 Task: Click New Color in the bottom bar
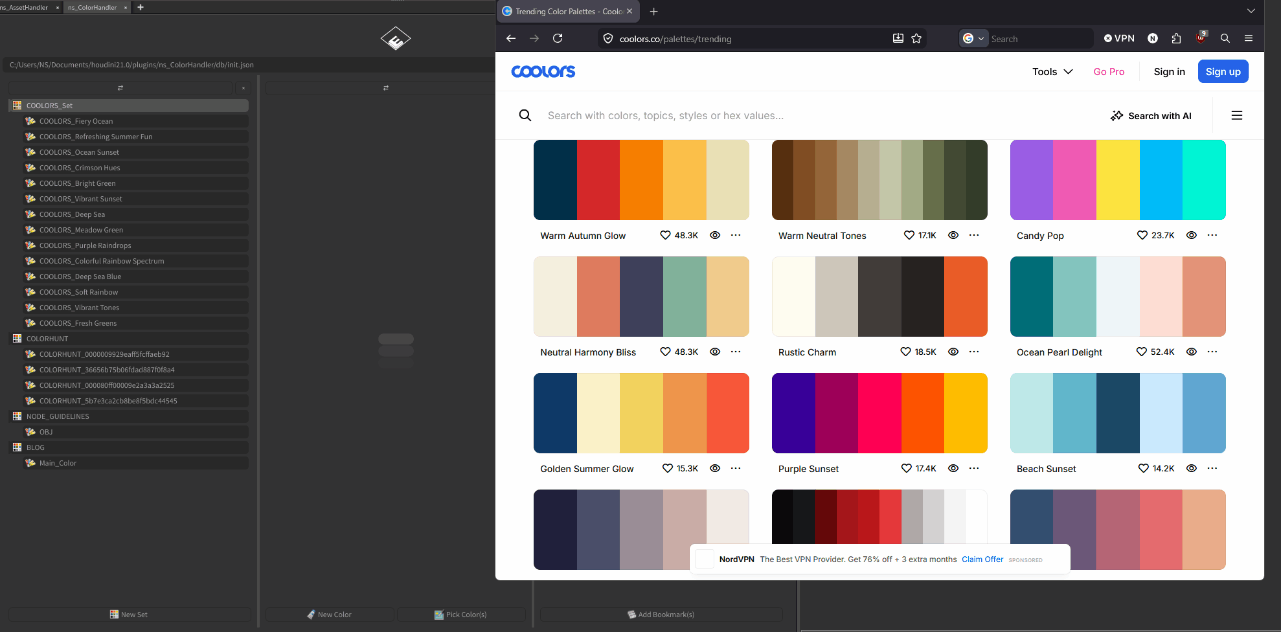coord(329,614)
